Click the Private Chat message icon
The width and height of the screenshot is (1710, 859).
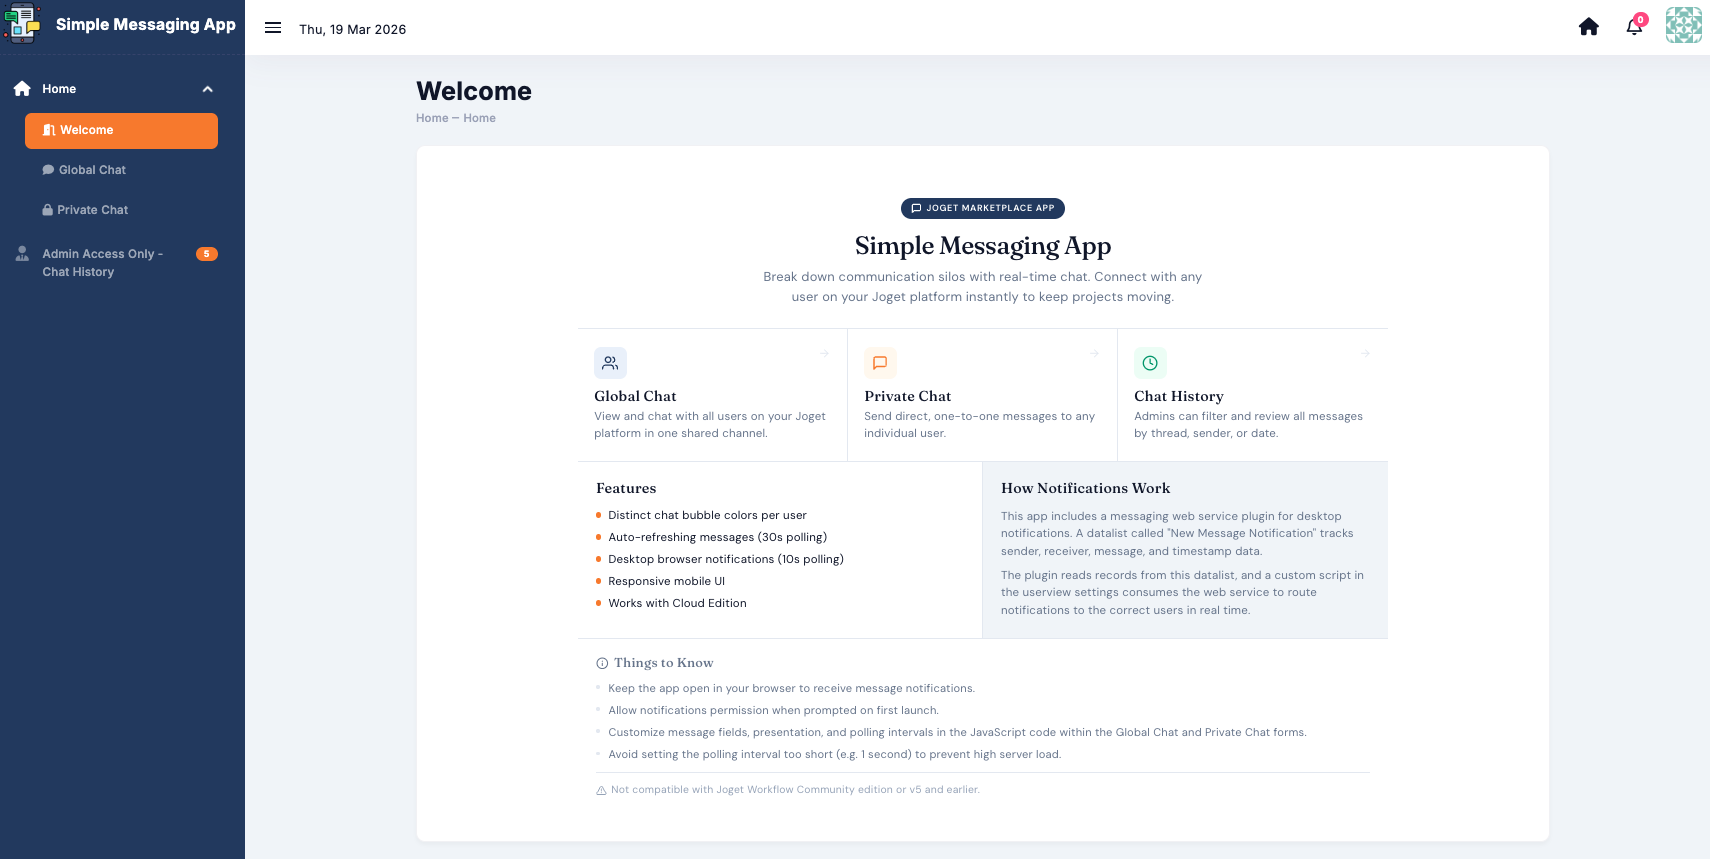pyautogui.click(x=880, y=363)
